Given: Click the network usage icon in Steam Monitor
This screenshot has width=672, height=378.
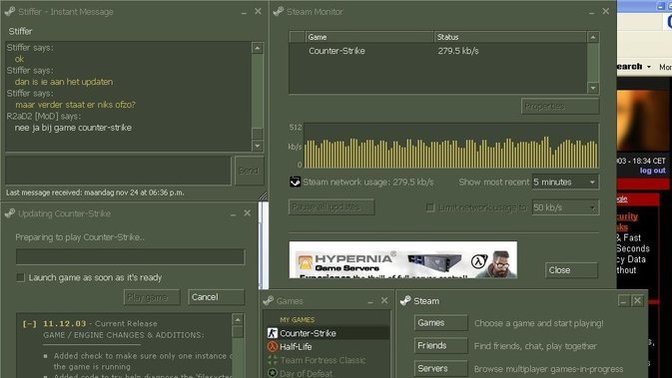Looking at the screenshot, I should click(x=295, y=182).
